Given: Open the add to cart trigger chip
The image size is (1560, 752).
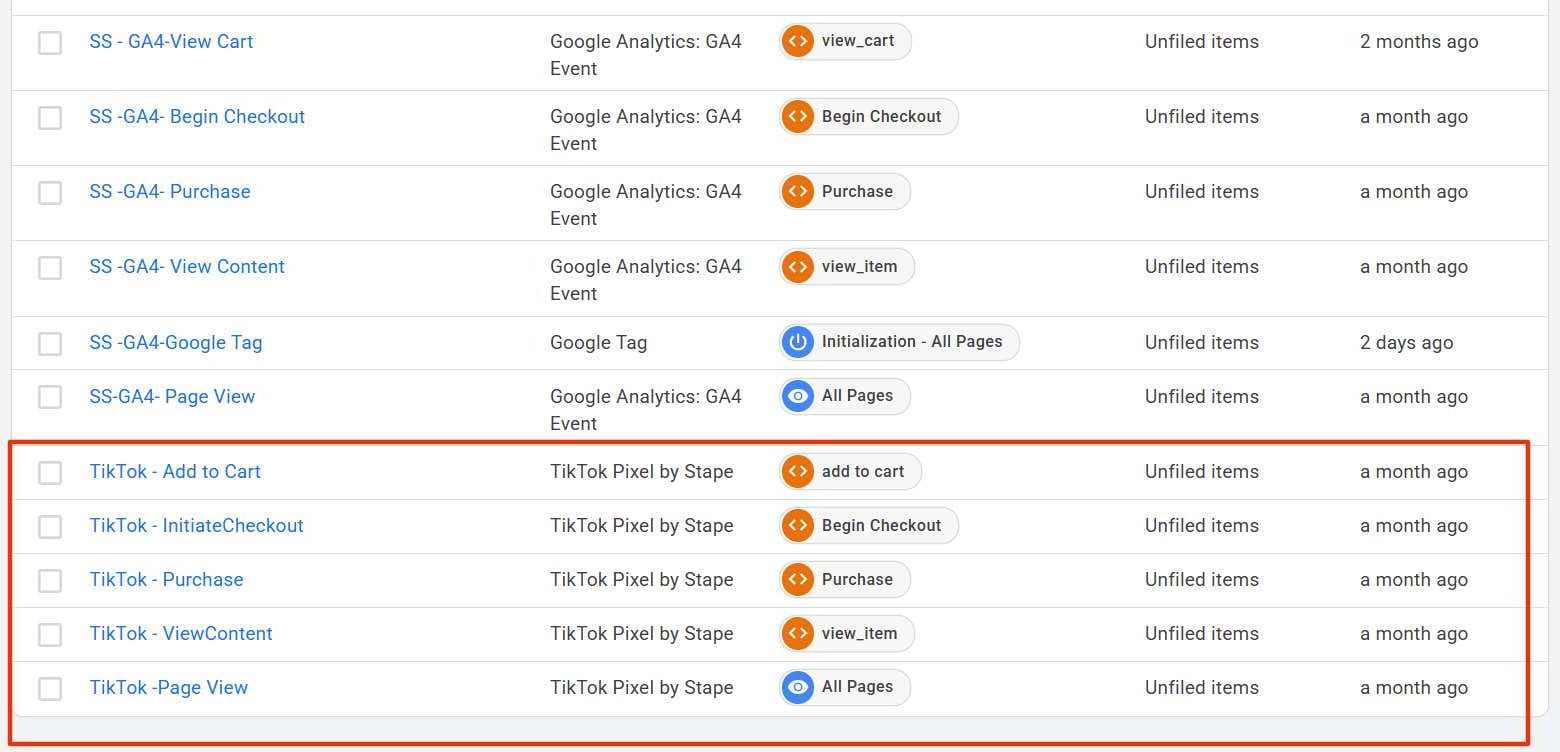Looking at the screenshot, I should 850,471.
